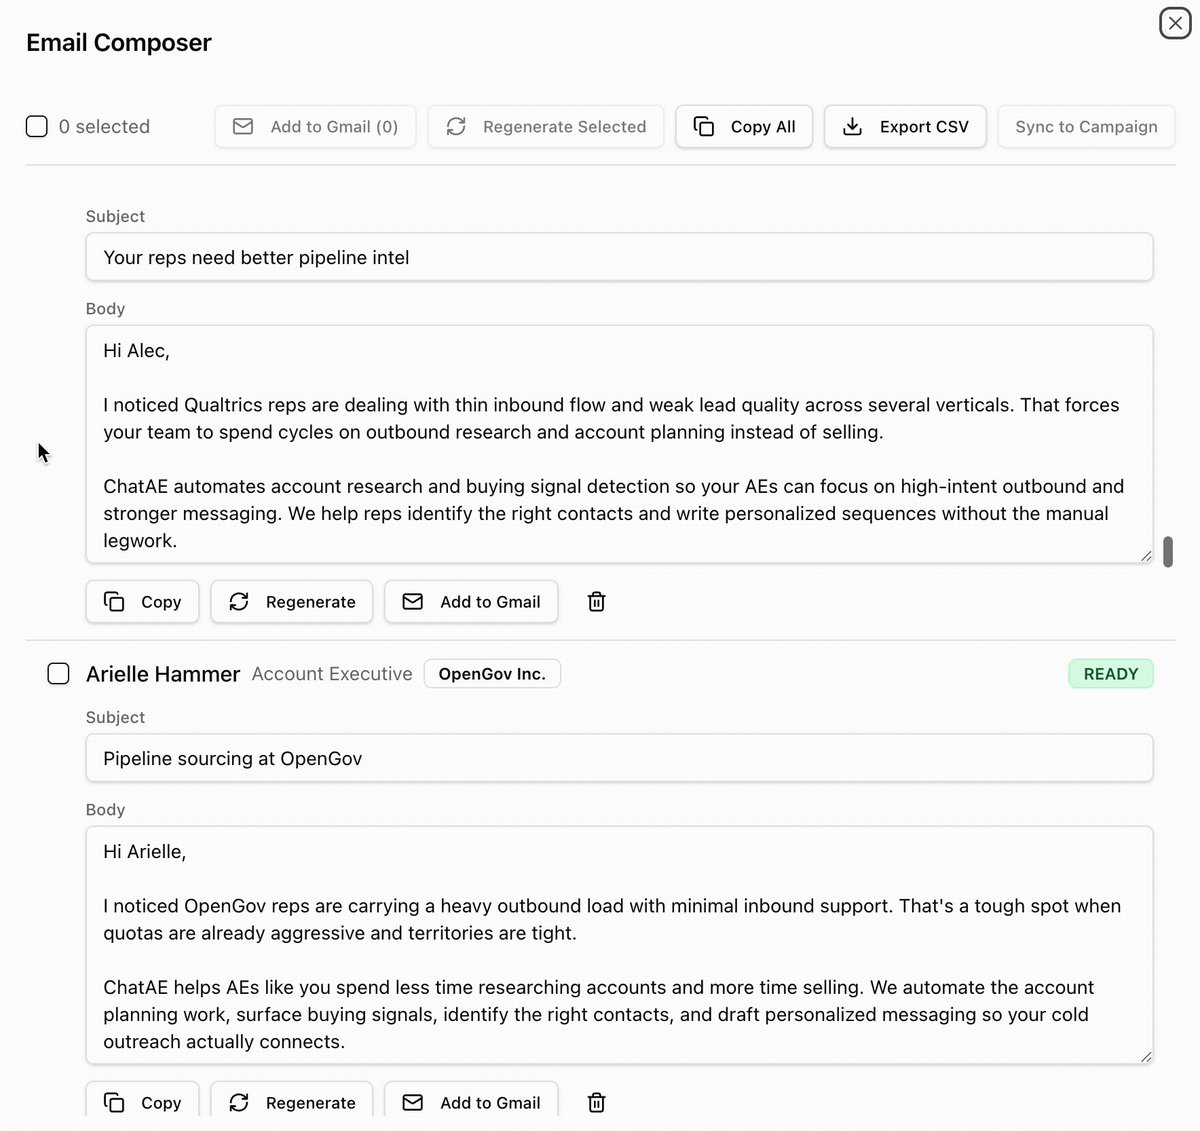This screenshot has height=1131, width=1200.
Task: Copy Arielle's OpenGov email
Action: (142, 1102)
